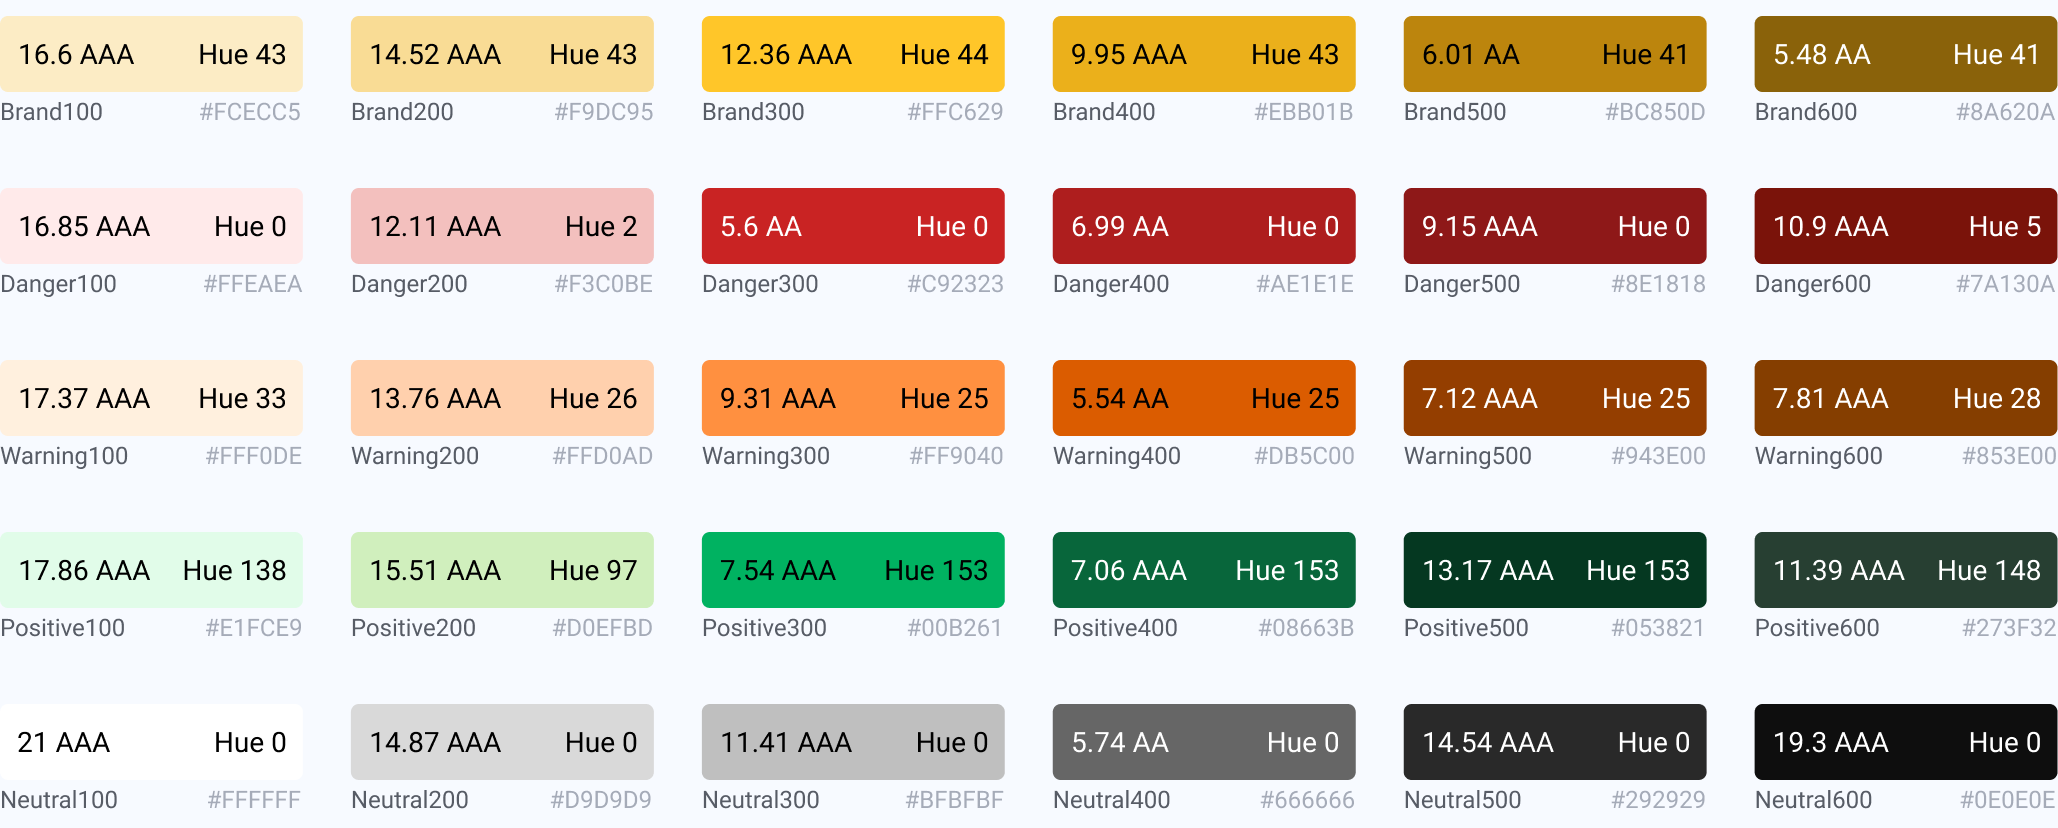Click the Danger200 pink swatch

coord(502,226)
